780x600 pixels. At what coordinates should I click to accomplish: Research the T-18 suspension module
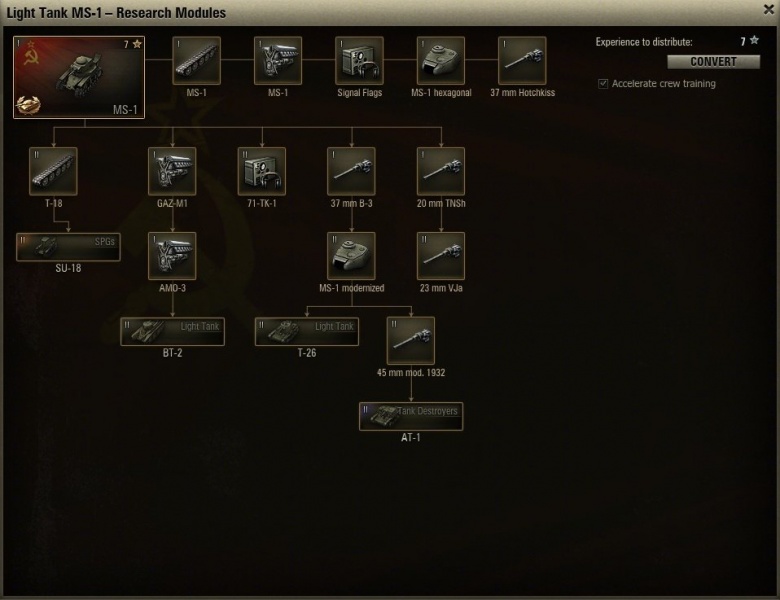(53, 171)
